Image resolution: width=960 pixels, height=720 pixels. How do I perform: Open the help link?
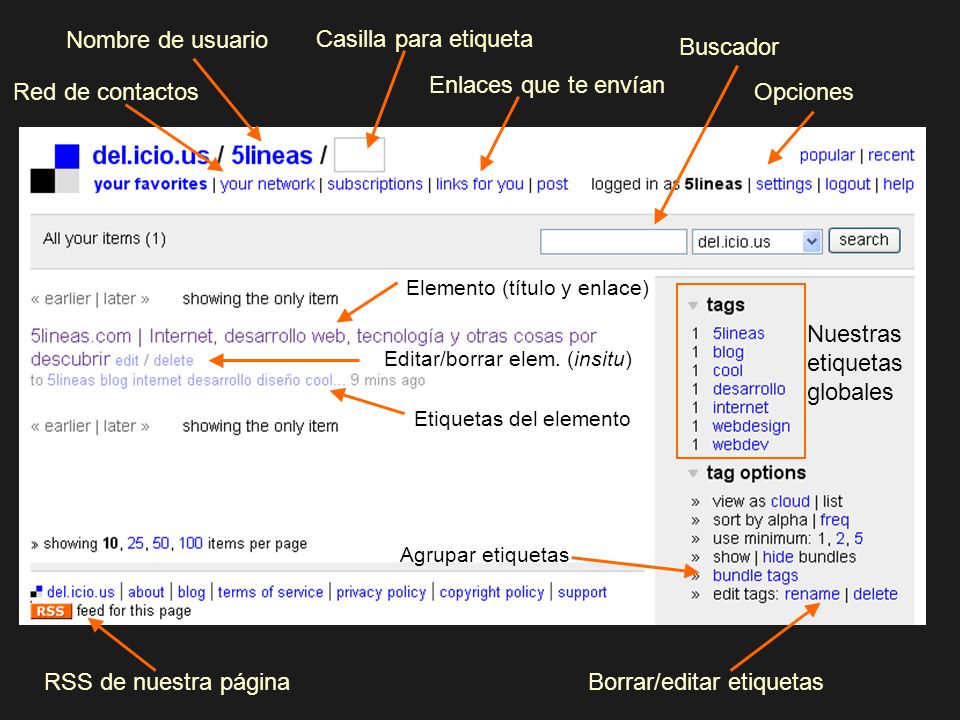[x=898, y=184]
